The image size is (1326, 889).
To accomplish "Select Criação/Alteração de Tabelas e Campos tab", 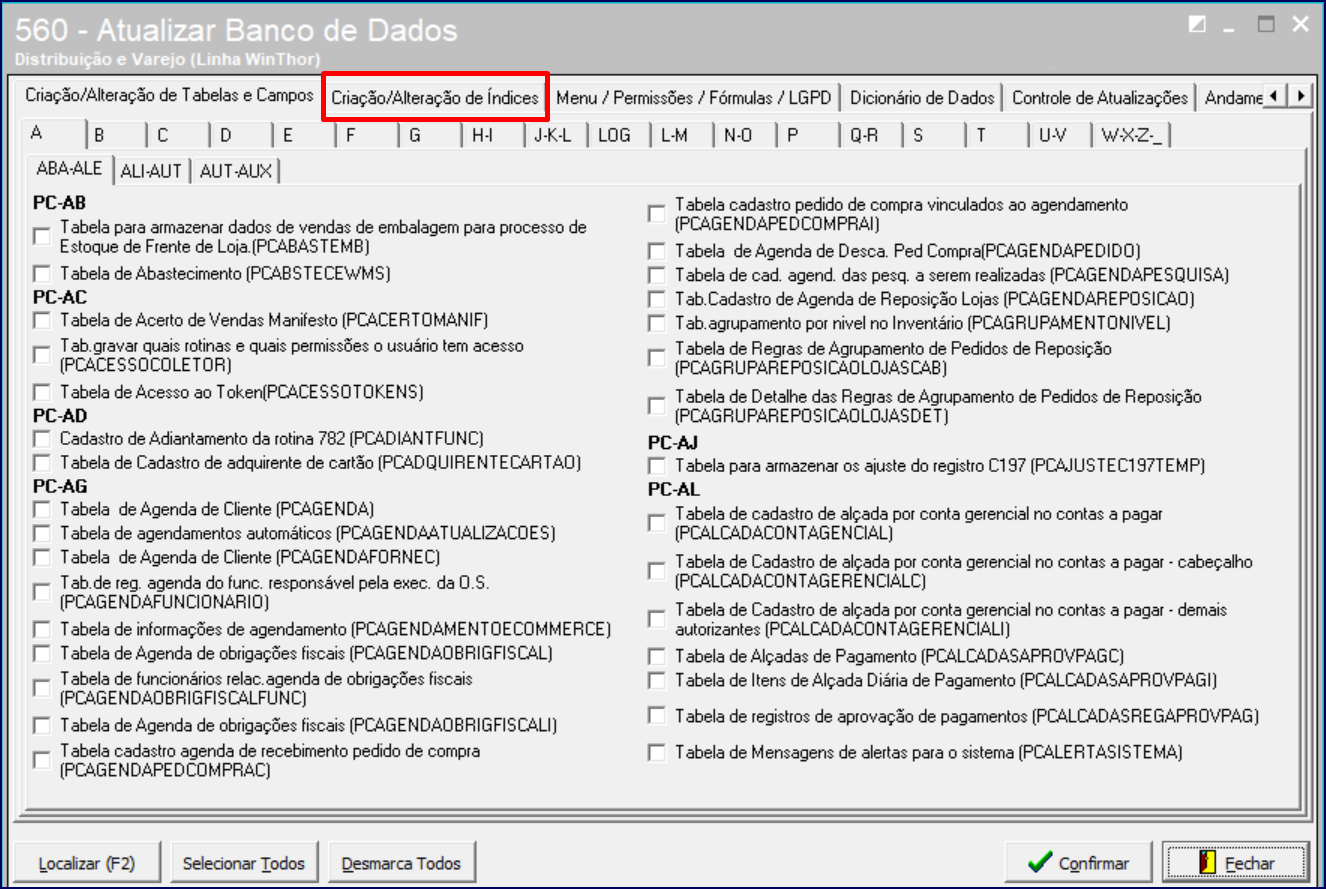I will pyautogui.click(x=169, y=96).
